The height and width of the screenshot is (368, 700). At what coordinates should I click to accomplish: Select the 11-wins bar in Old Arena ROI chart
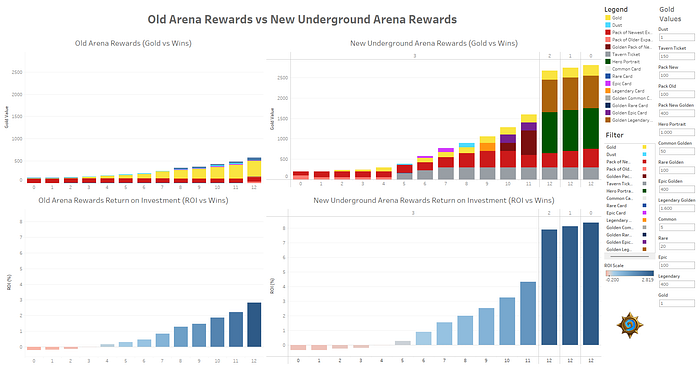coord(236,330)
